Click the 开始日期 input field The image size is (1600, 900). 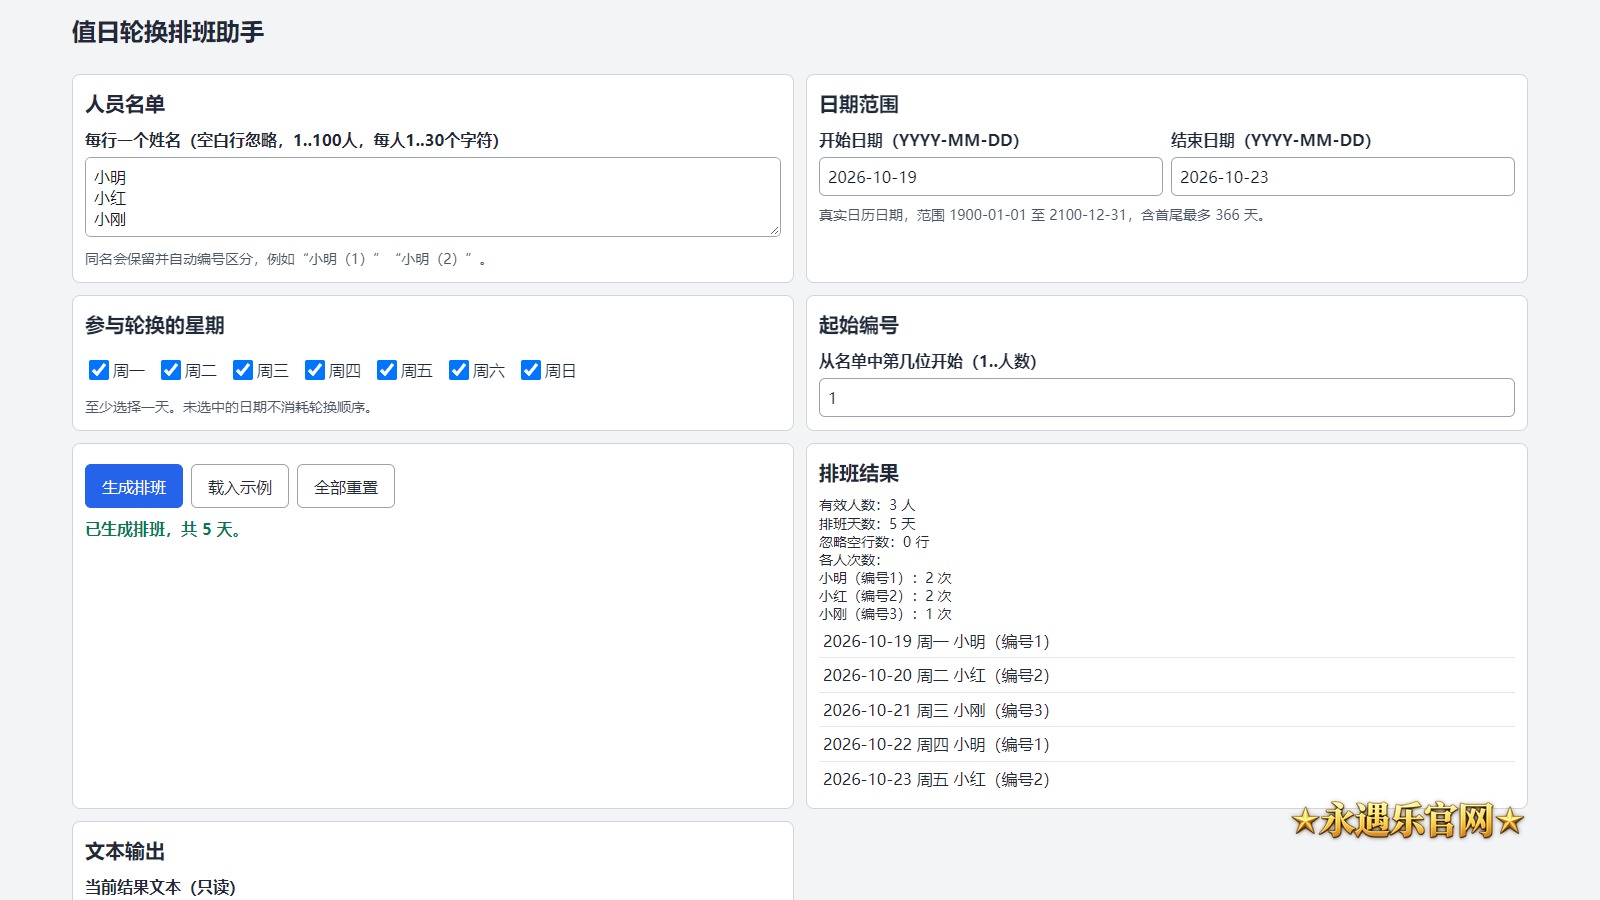coord(991,177)
